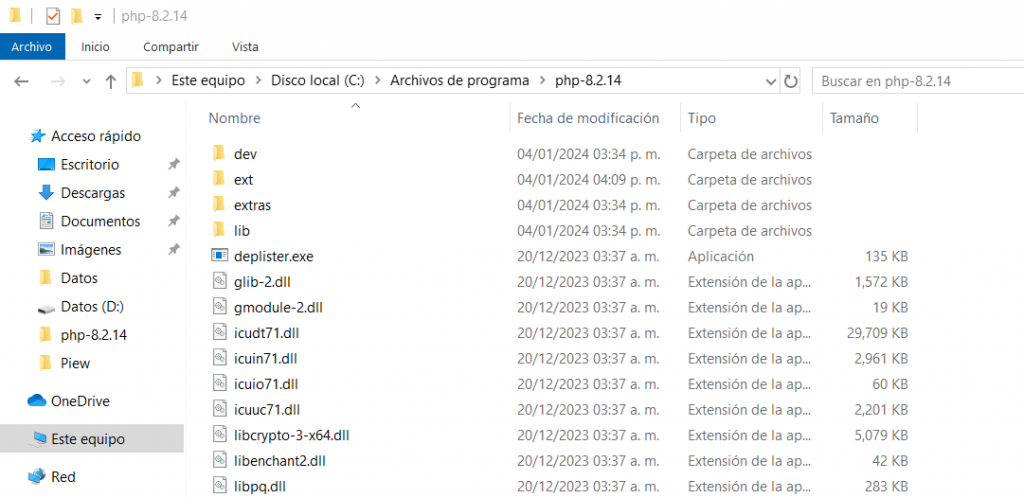Click the Properties checkmark icon in title bar
Image resolution: width=1024 pixels, height=498 pixels.
point(53,16)
